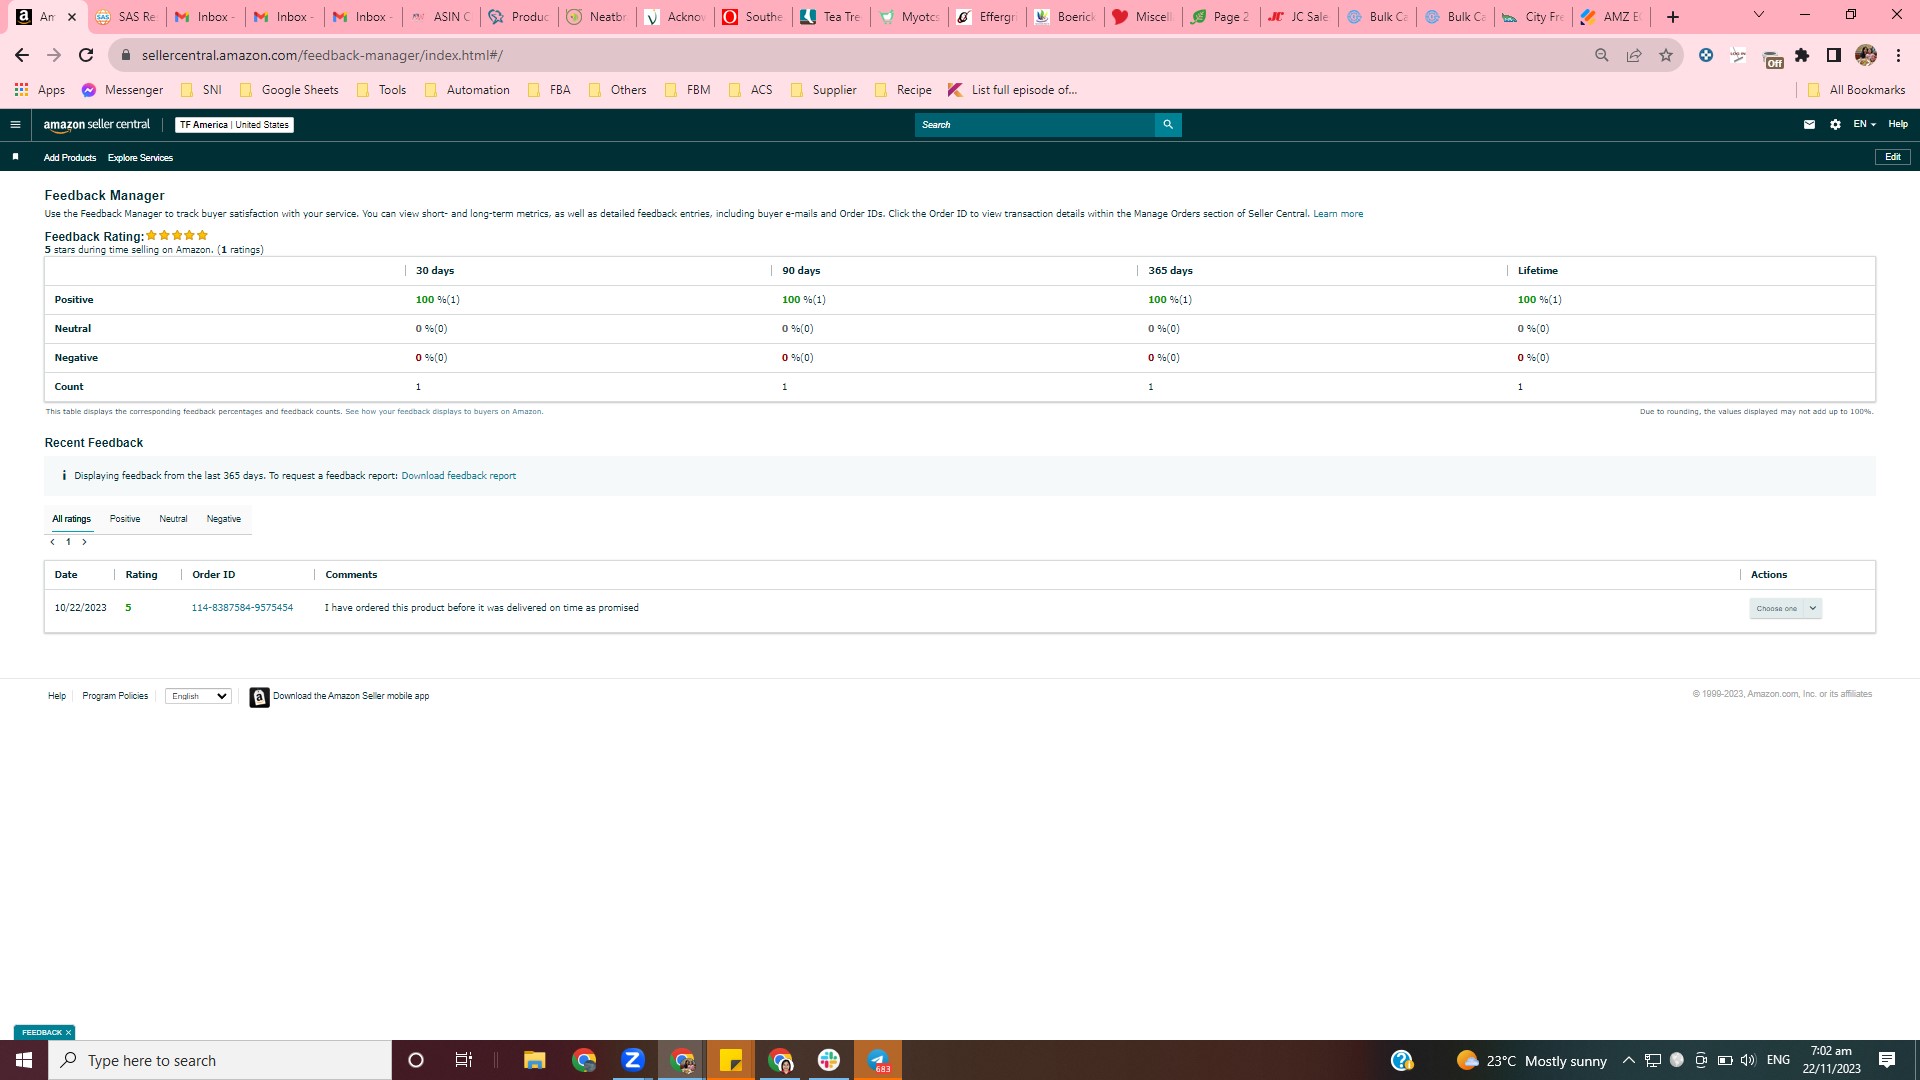Open the tab search chevron
The width and height of the screenshot is (1920, 1080).
pyautogui.click(x=1759, y=15)
